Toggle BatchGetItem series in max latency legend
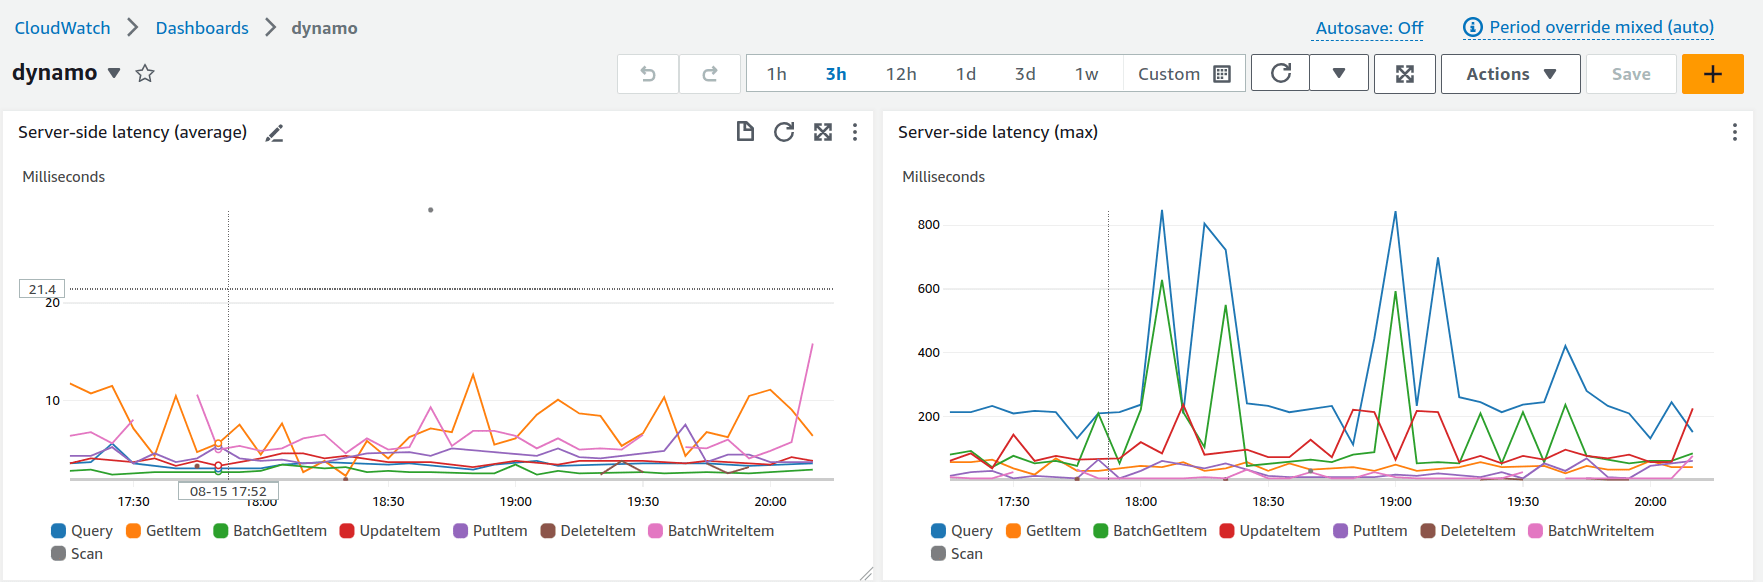Image resolution: width=1763 pixels, height=582 pixels. point(1150,531)
